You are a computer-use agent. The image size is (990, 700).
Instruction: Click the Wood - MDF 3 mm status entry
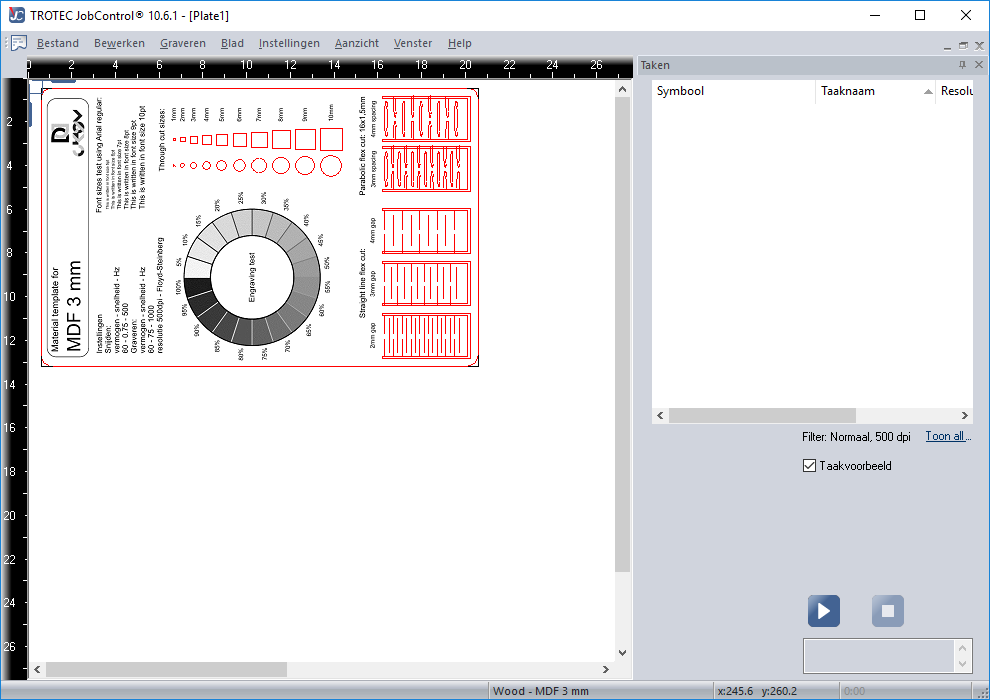pyautogui.click(x=540, y=691)
